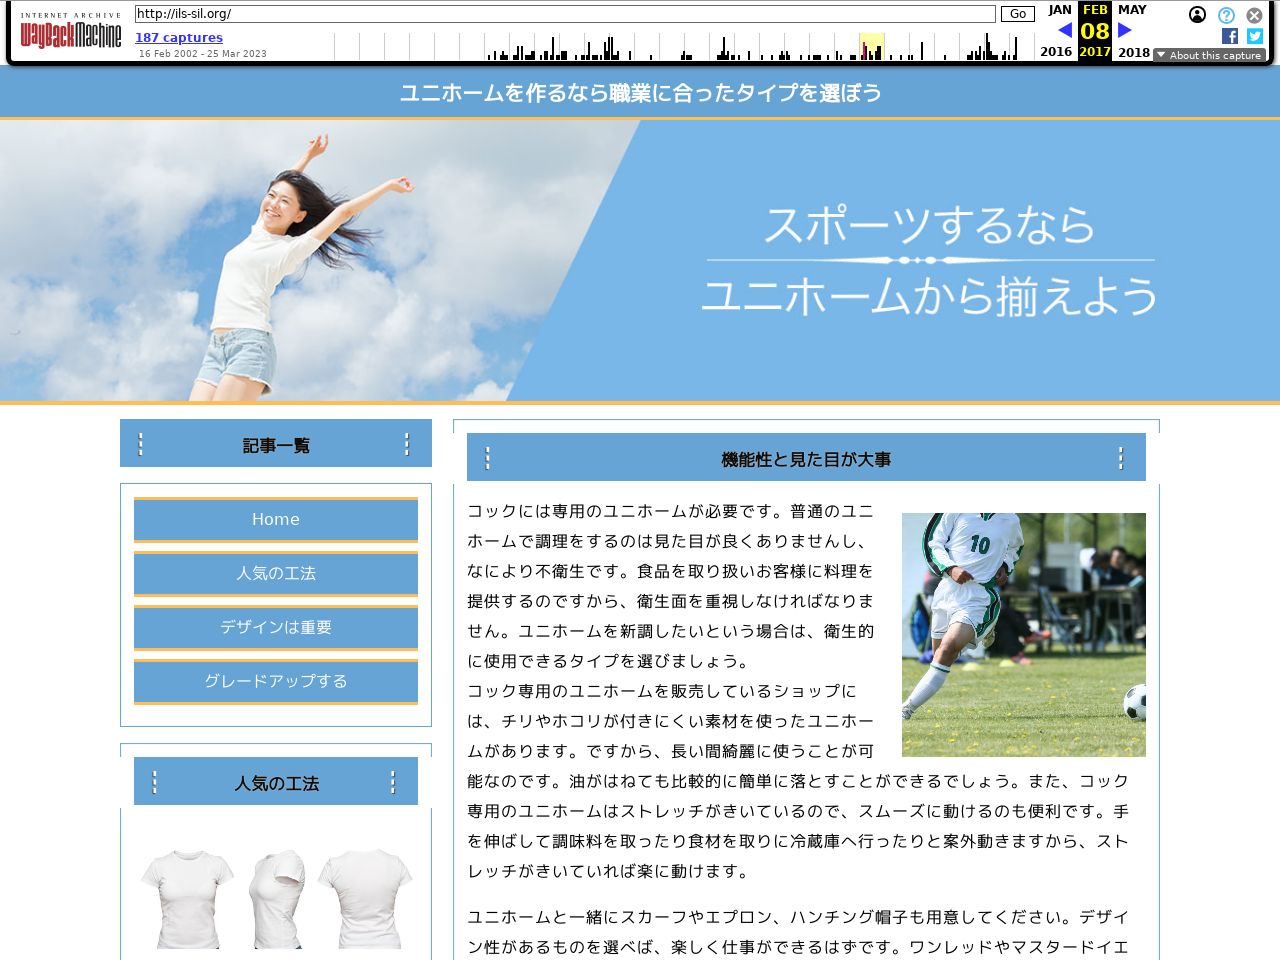The height and width of the screenshot is (960, 1280).
Task: Click the URL input field
Action: coord(565,14)
